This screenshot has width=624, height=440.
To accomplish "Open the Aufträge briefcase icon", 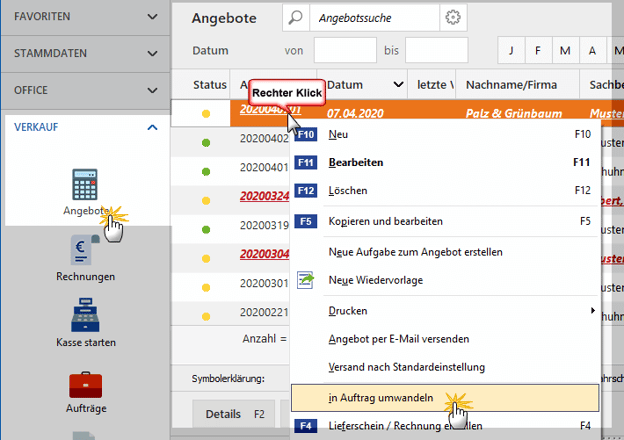I will tap(85, 384).
